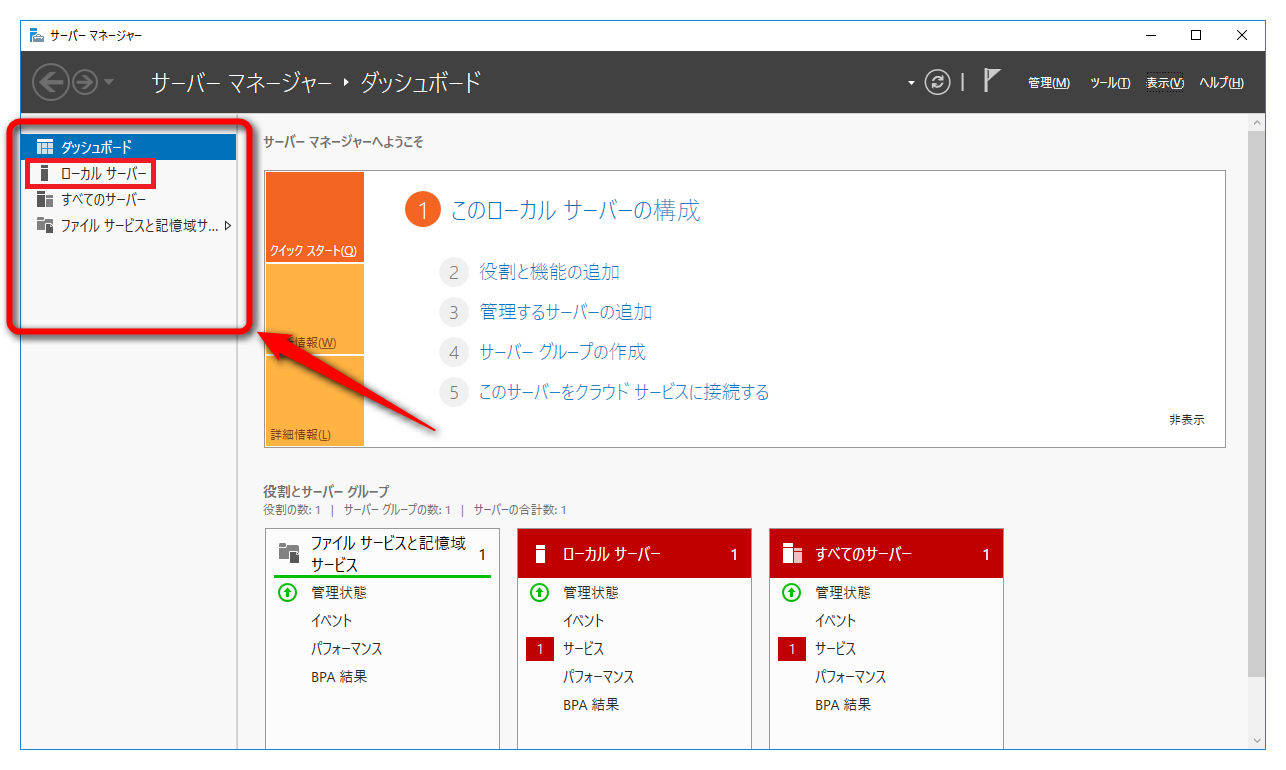
Task: Click file services tile header icon
Action: tap(289, 552)
